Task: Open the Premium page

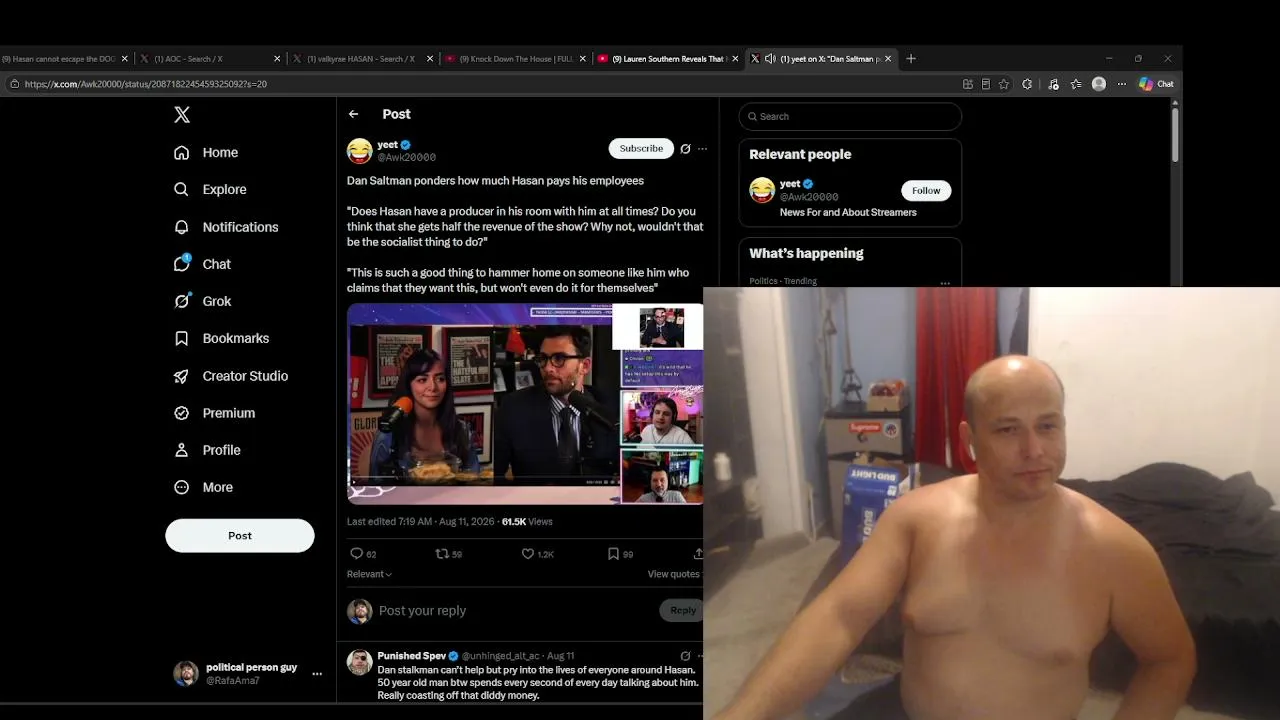Action: click(214, 413)
